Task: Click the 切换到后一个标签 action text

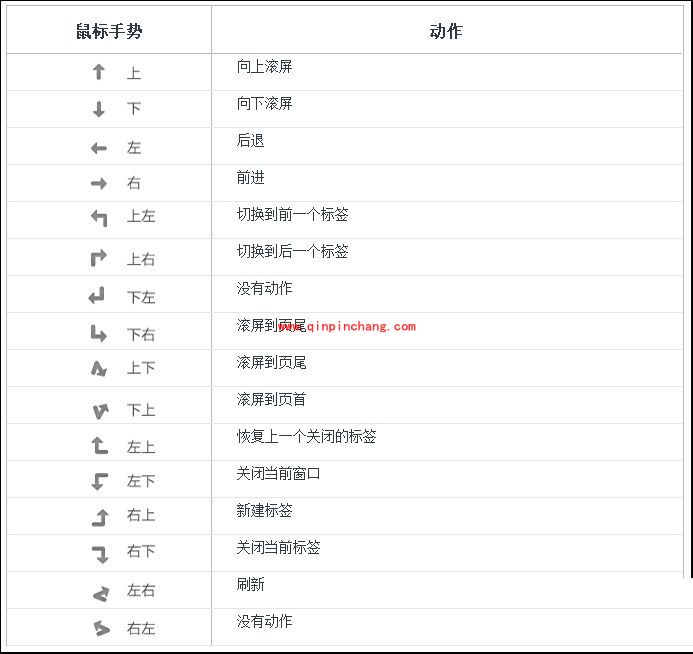Action: point(293,251)
